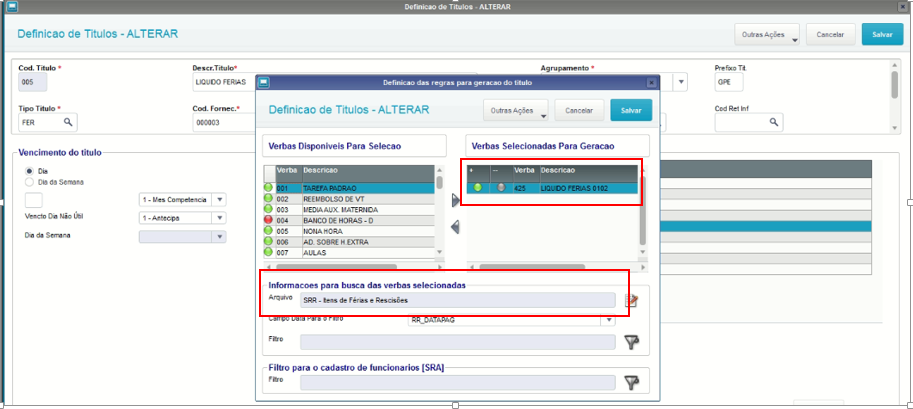Viewport: 913px width, 409px height.
Task: Open Outras Ações menu in rules dialog
Action: pyautogui.click(x=516, y=110)
